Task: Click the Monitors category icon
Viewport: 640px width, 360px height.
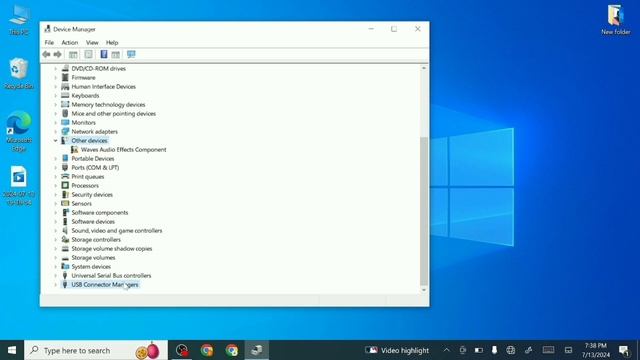Action: click(65, 122)
